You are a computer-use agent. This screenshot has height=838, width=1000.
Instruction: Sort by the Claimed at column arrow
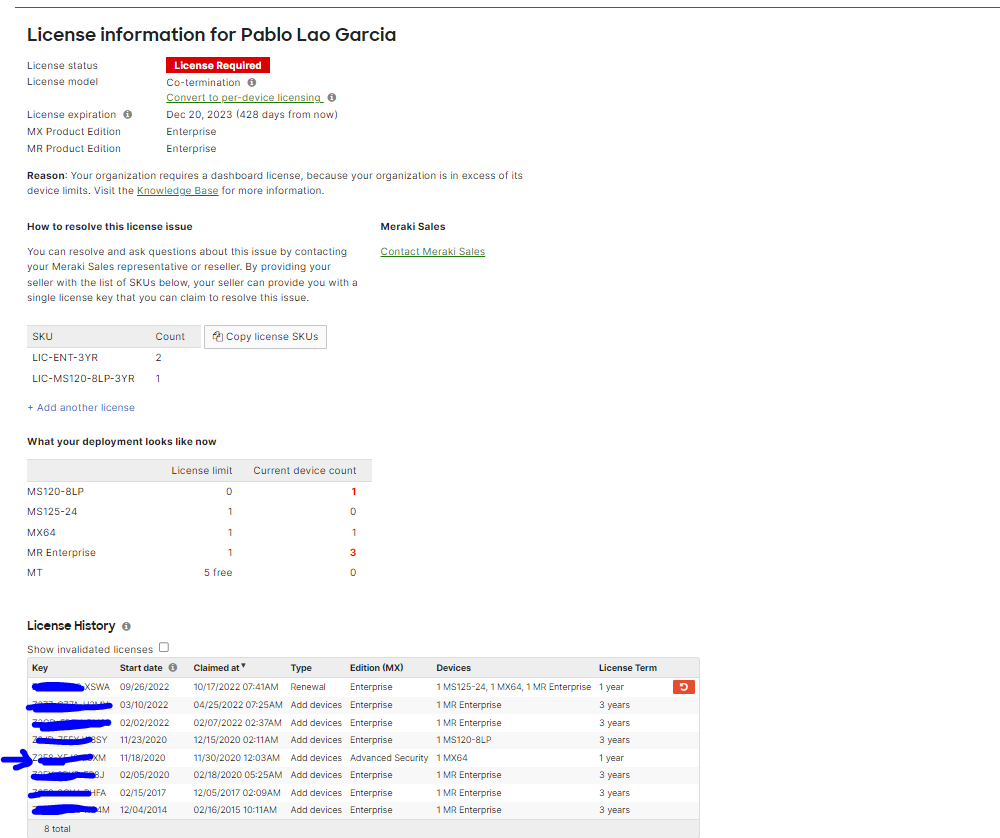pos(243,667)
